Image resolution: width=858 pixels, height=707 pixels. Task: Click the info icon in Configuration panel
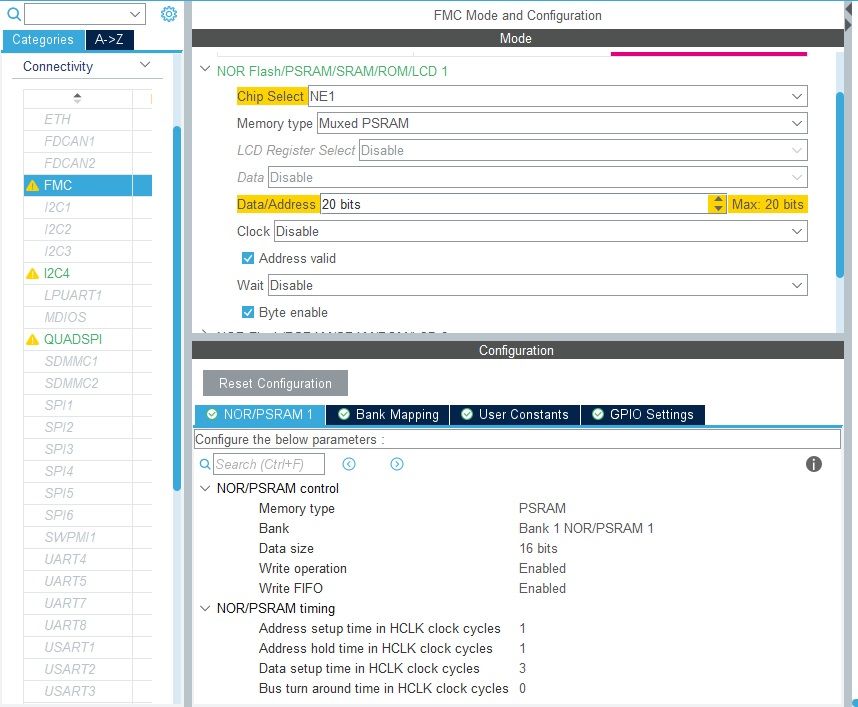tap(814, 464)
